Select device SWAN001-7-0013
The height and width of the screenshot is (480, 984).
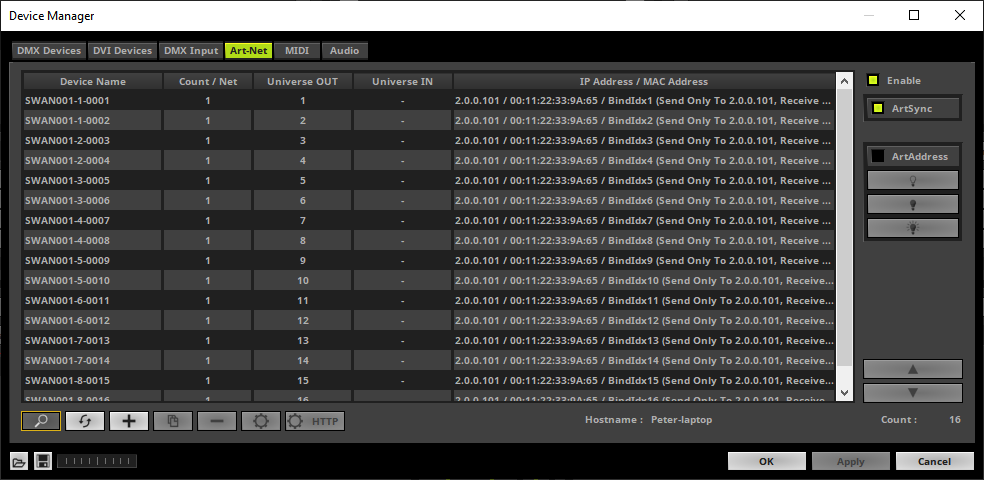pyautogui.click(x=93, y=341)
